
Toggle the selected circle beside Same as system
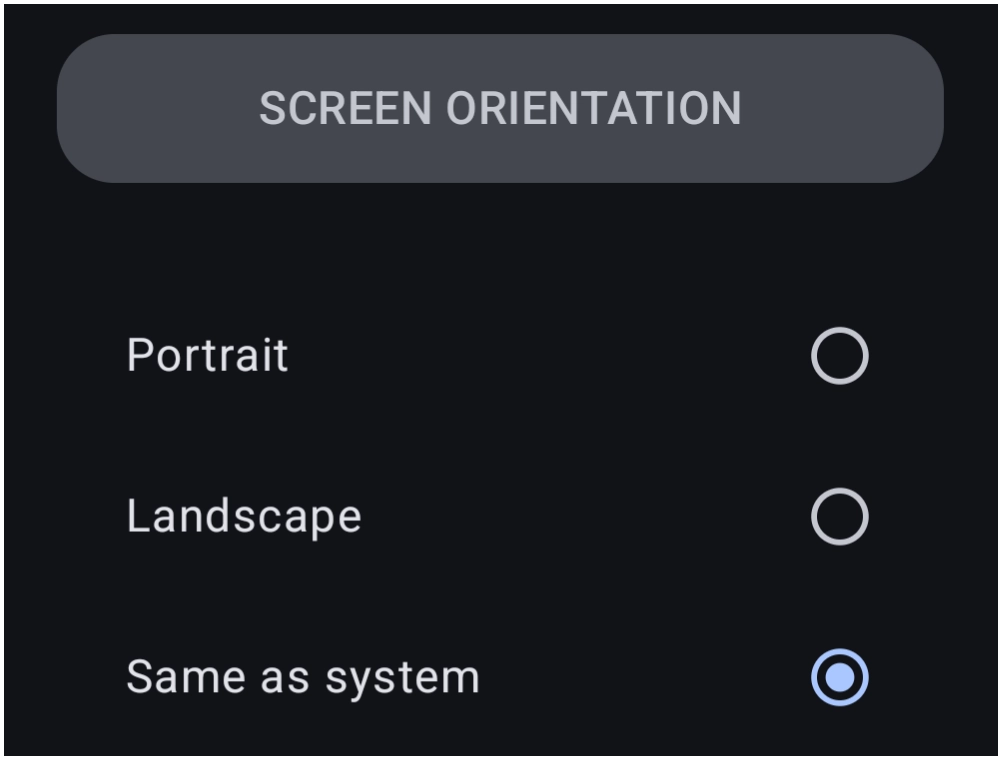click(839, 678)
